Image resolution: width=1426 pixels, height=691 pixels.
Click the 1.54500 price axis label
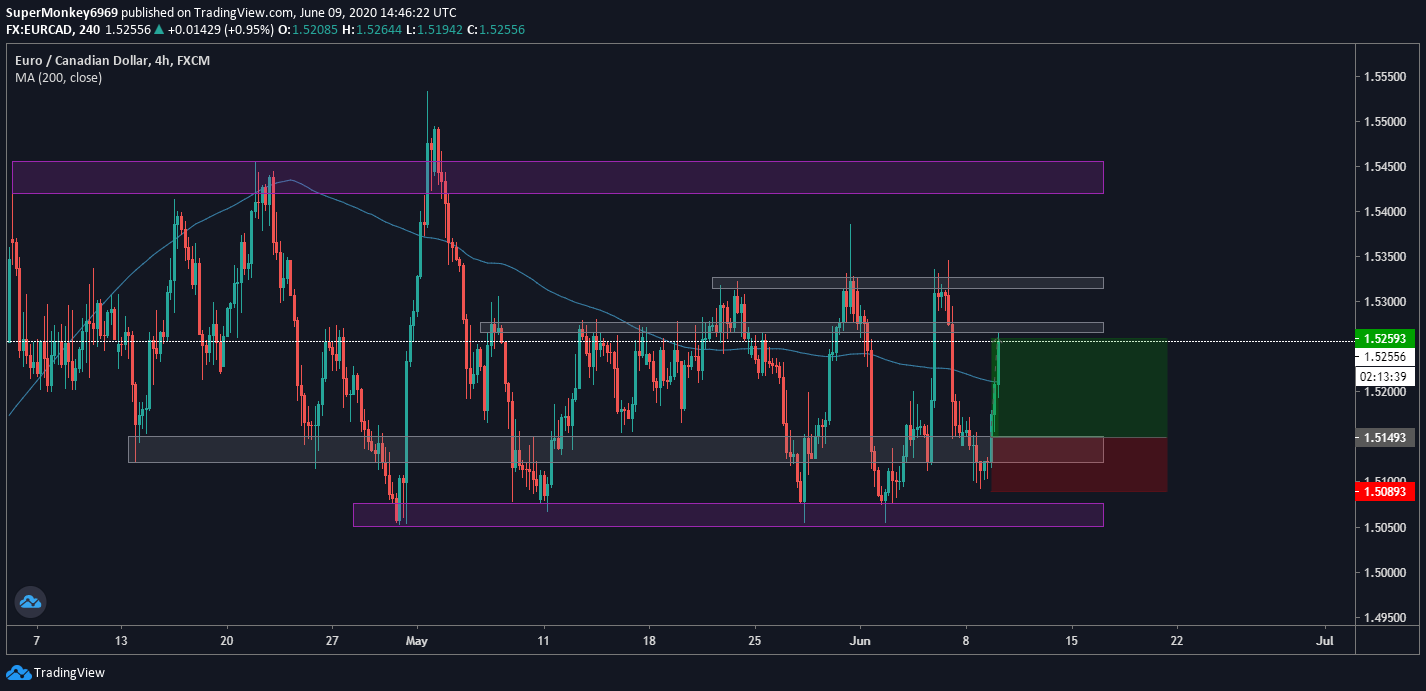[1383, 167]
